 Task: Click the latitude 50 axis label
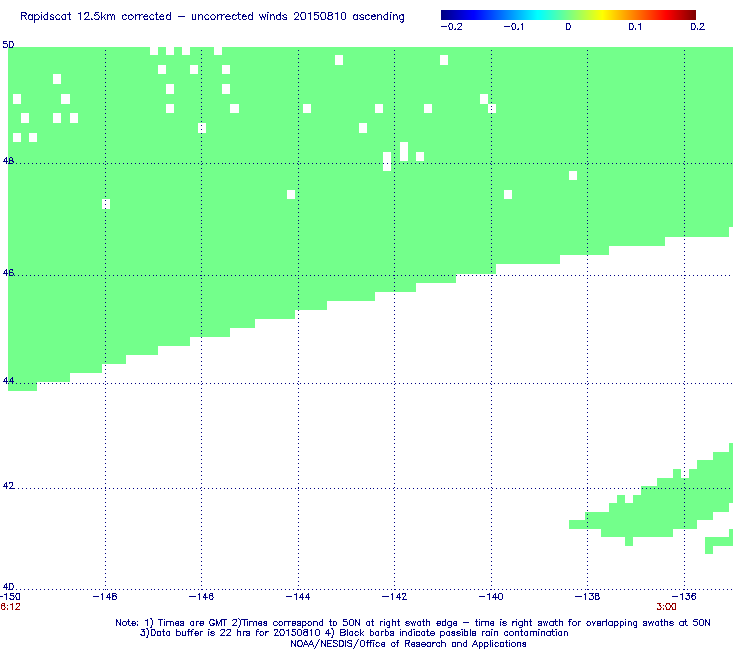point(8,45)
